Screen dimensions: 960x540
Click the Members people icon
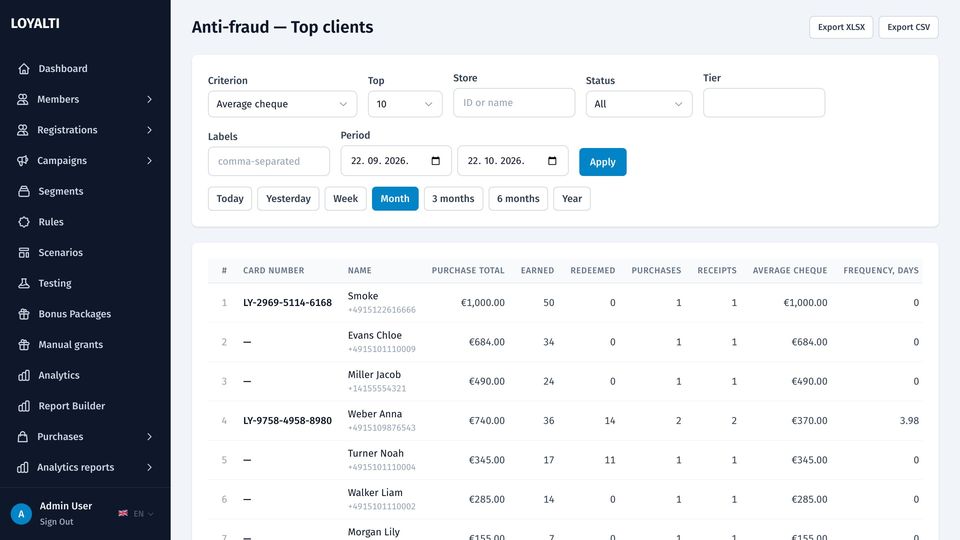(x=23, y=99)
